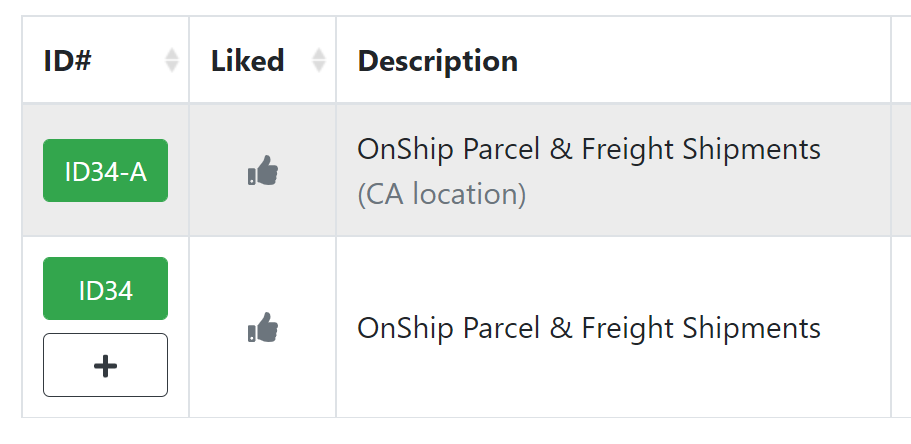Image resolution: width=911 pixels, height=444 pixels.
Task: Select the Description column header
Action: 437,60
